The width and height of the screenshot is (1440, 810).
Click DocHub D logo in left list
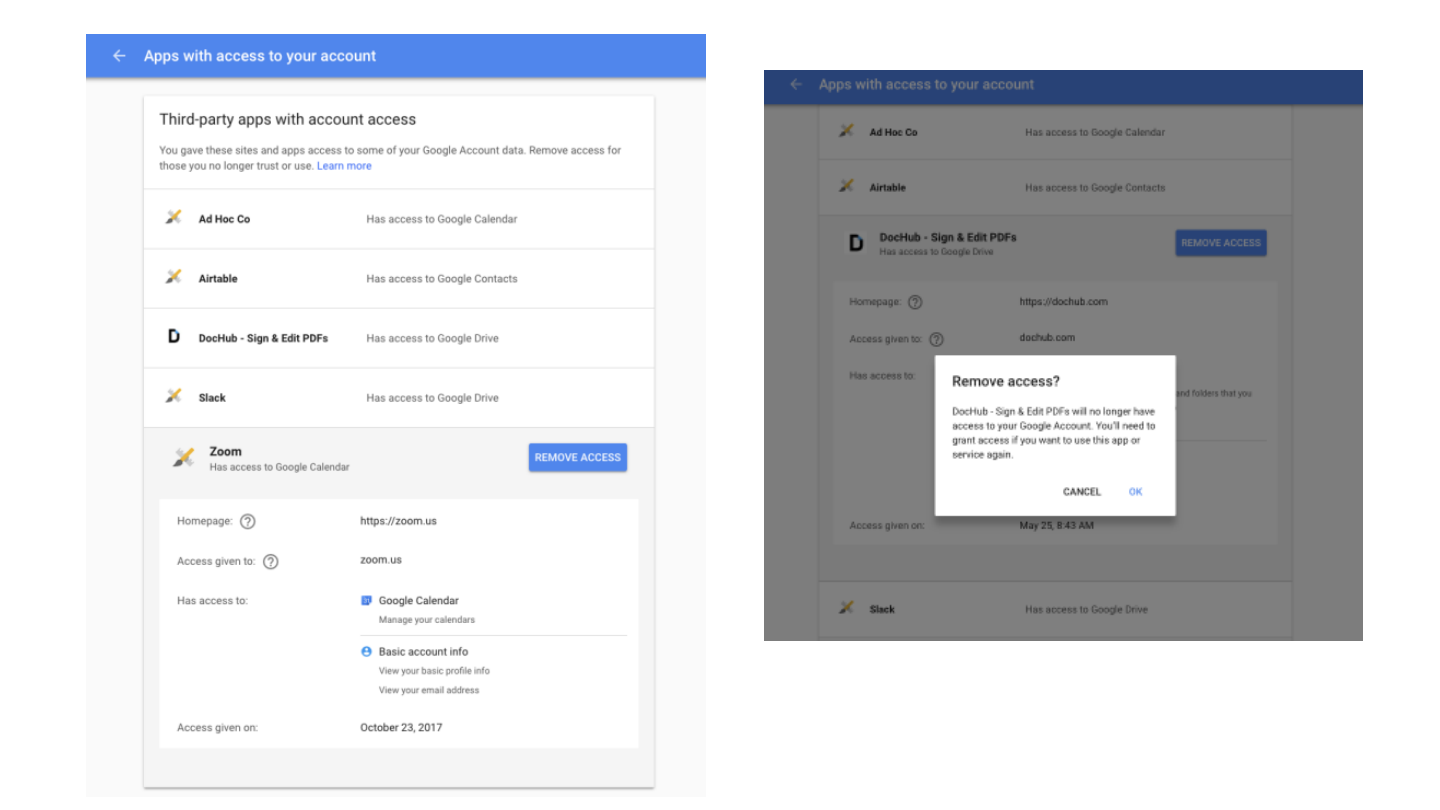(x=174, y=337)
